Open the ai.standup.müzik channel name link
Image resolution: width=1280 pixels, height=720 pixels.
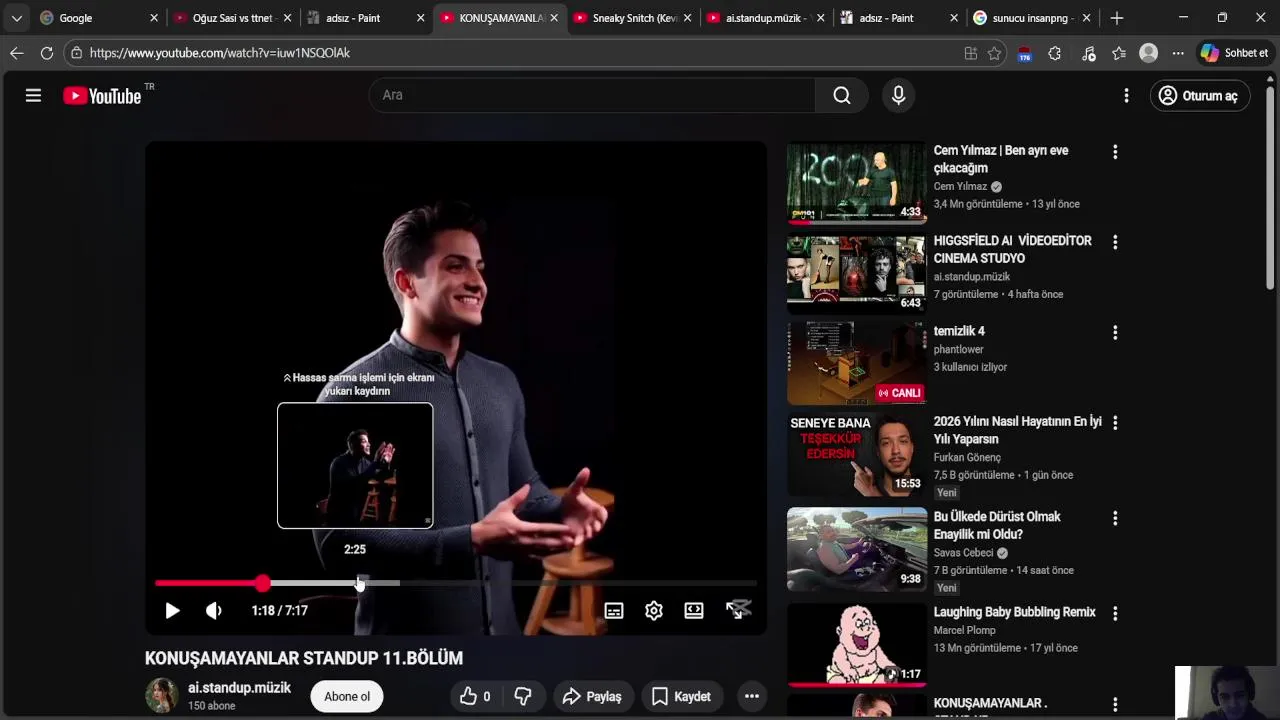coord(239,688)
